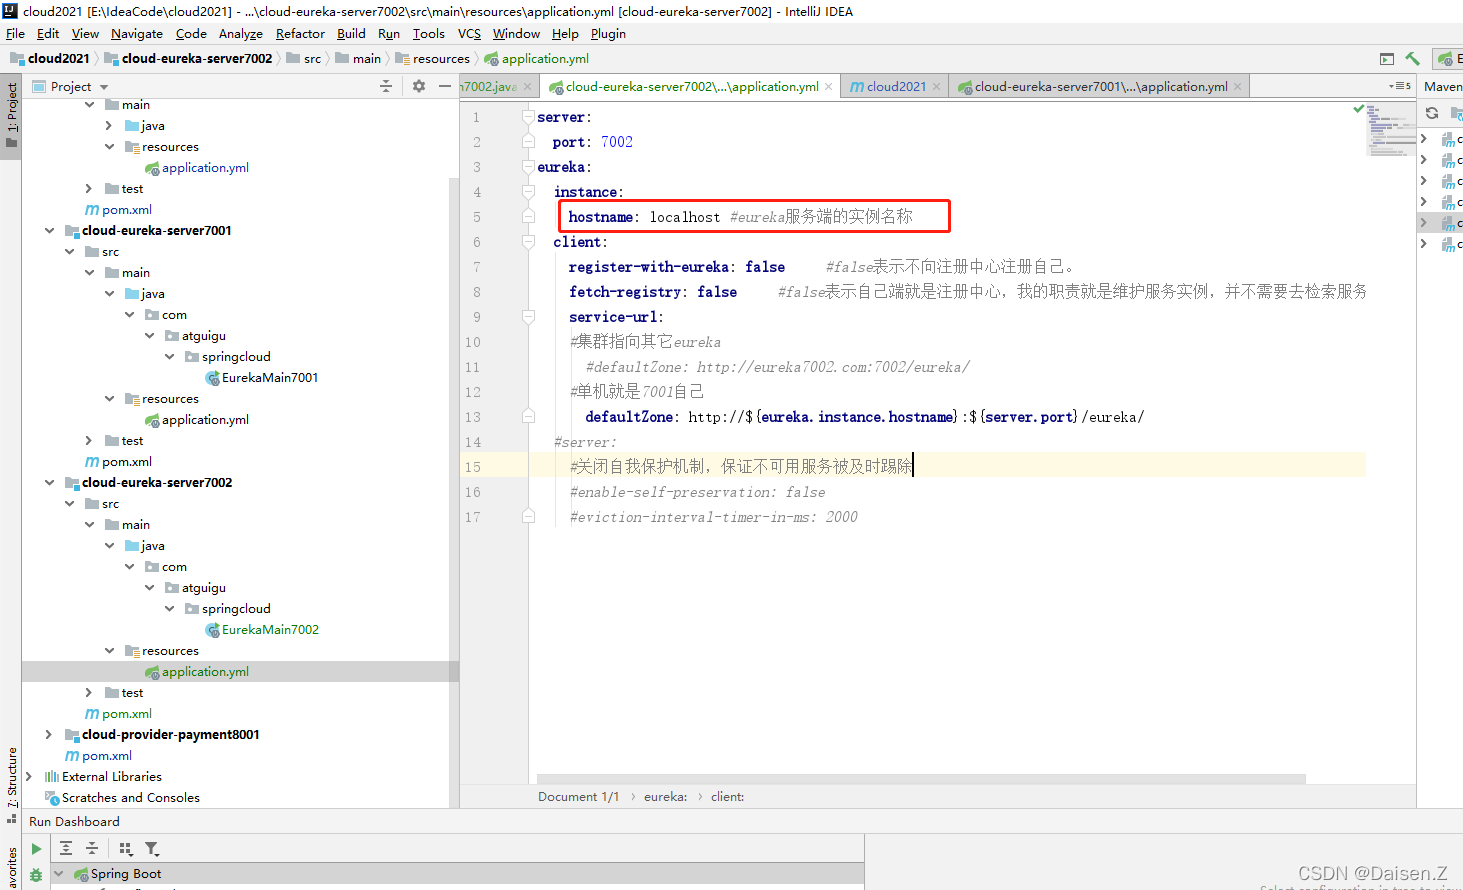The width and height of the screenshot is (1463, 890).
Task: Click the Debug bug icon in Run Dashboard
Action: [x=36, y=875]
